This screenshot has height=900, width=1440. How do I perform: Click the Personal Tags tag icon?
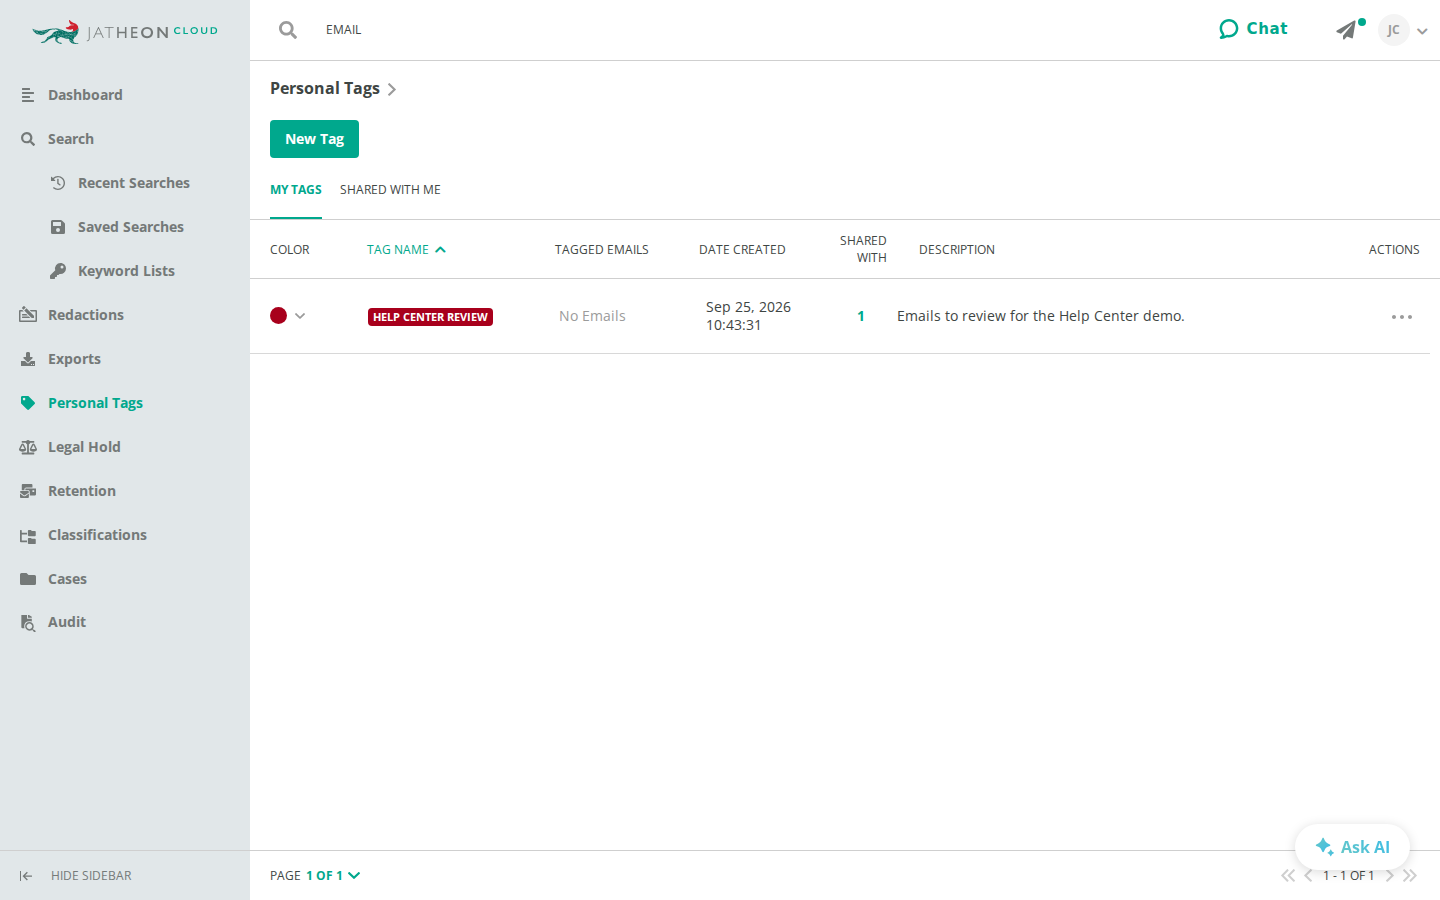[x=28, y=403]
